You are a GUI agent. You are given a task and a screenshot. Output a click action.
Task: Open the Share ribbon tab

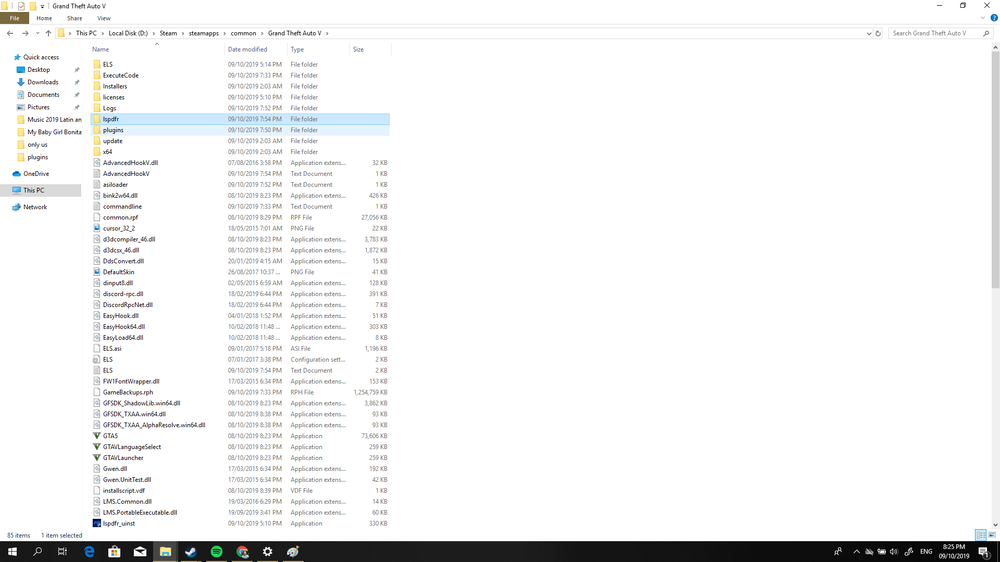pyautogui.click(x=75, y=18)
